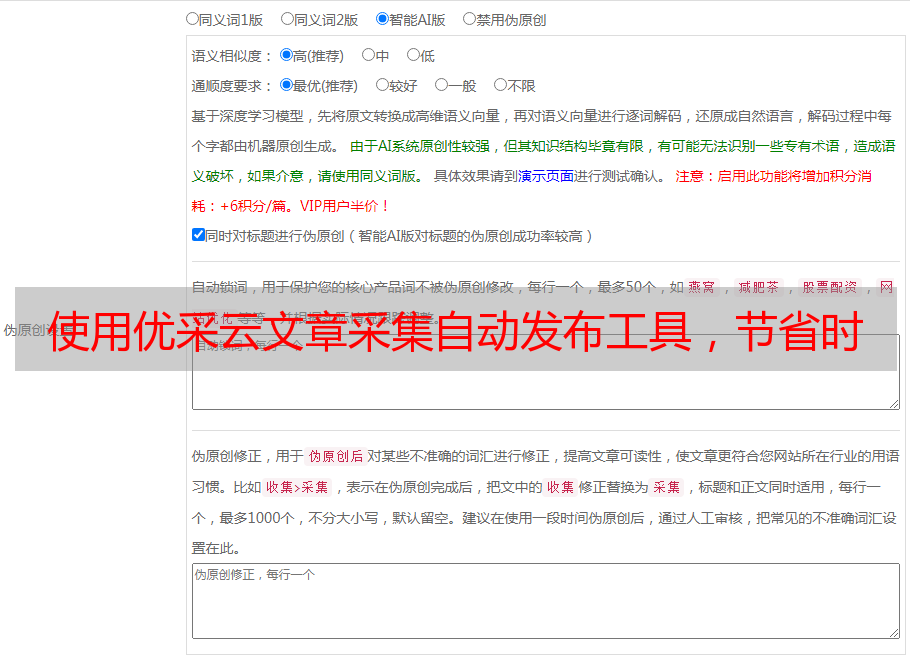Viewport: 911px width, 658px height.
Task: Open the 演示页面 link
Action: [545, 176]
